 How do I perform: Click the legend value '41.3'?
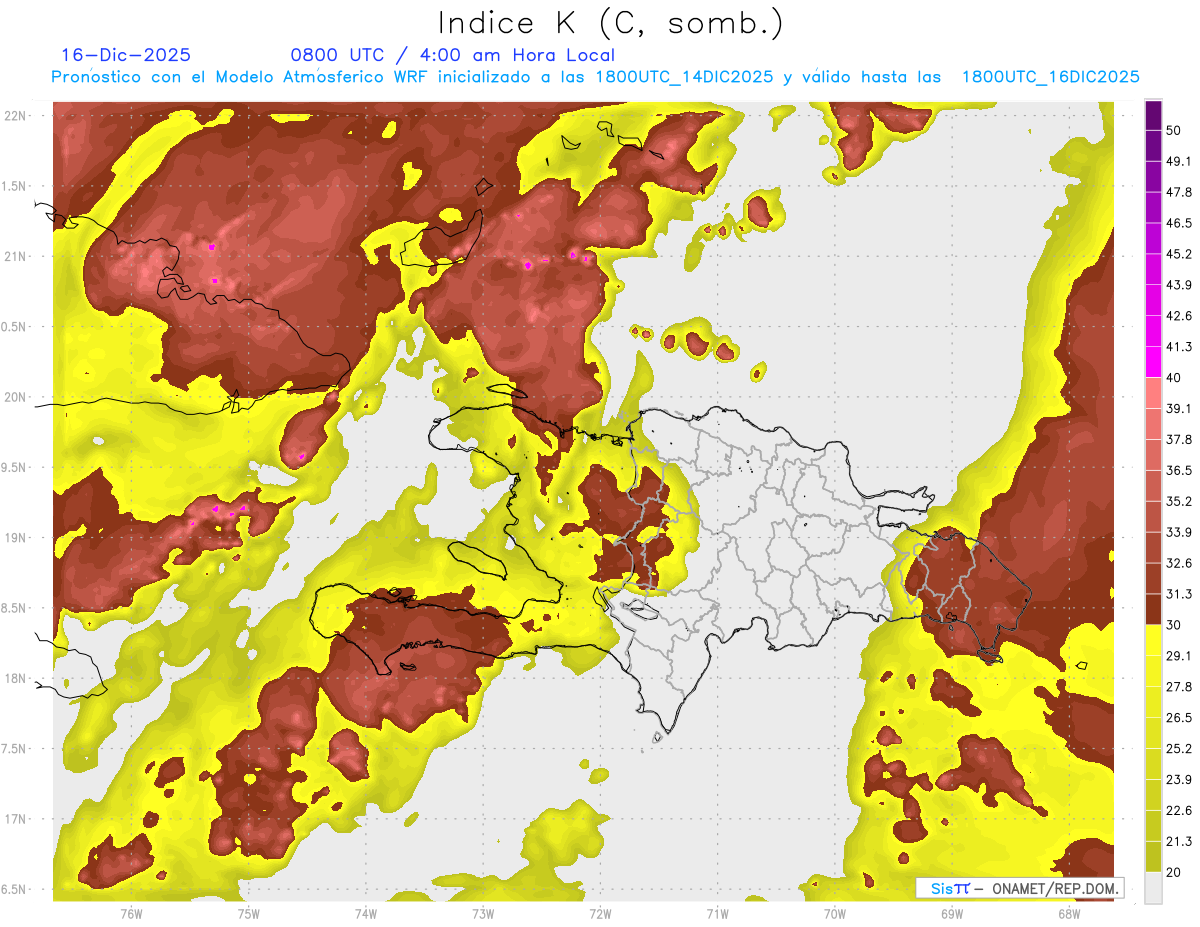point(1178,347)
